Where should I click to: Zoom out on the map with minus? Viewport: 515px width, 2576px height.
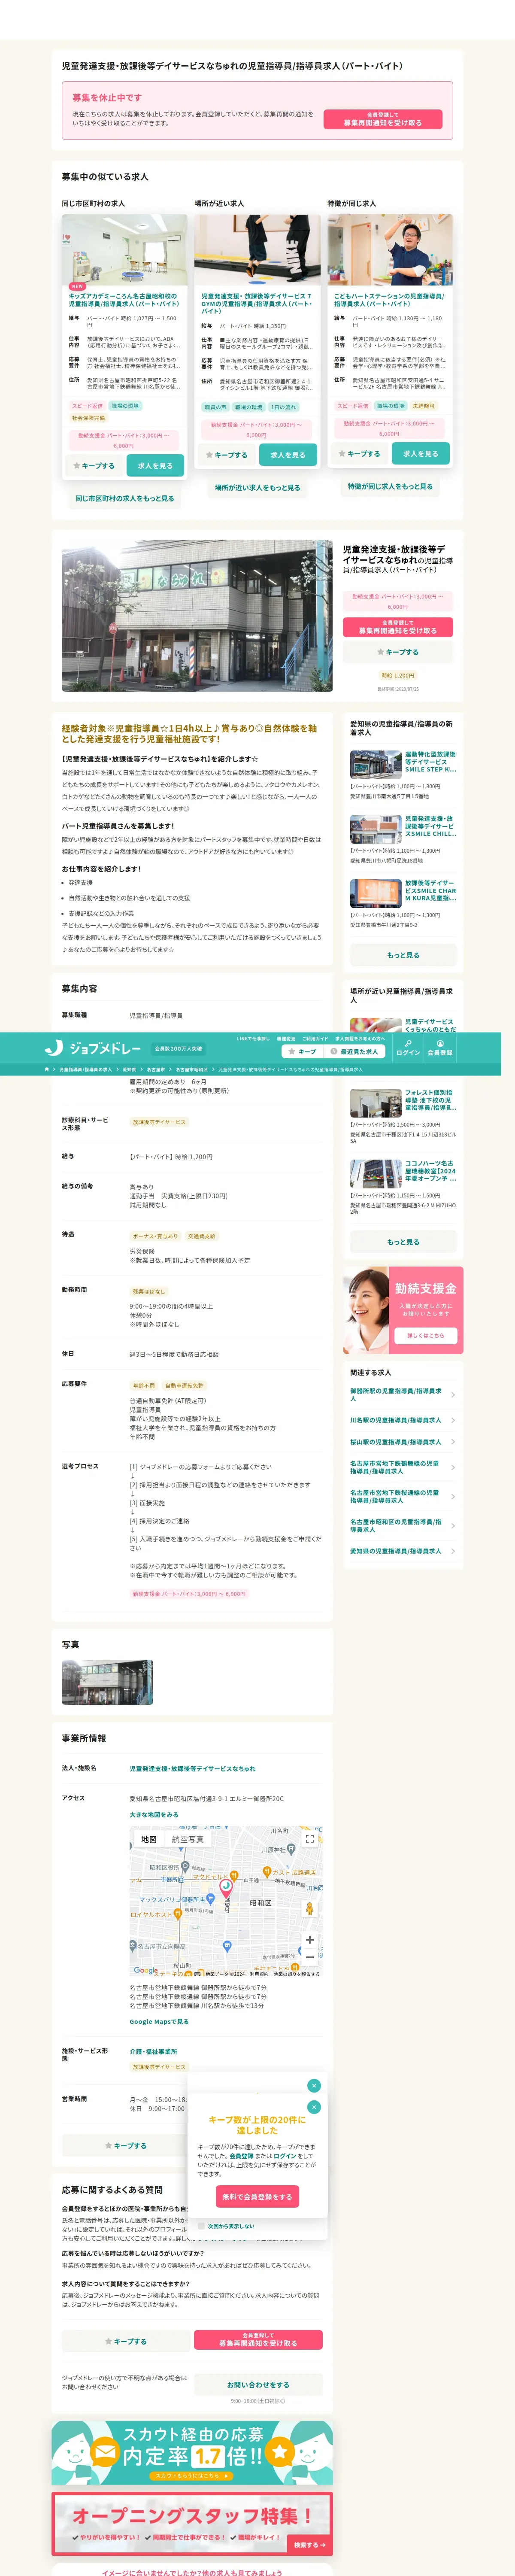click(309, 1956)
